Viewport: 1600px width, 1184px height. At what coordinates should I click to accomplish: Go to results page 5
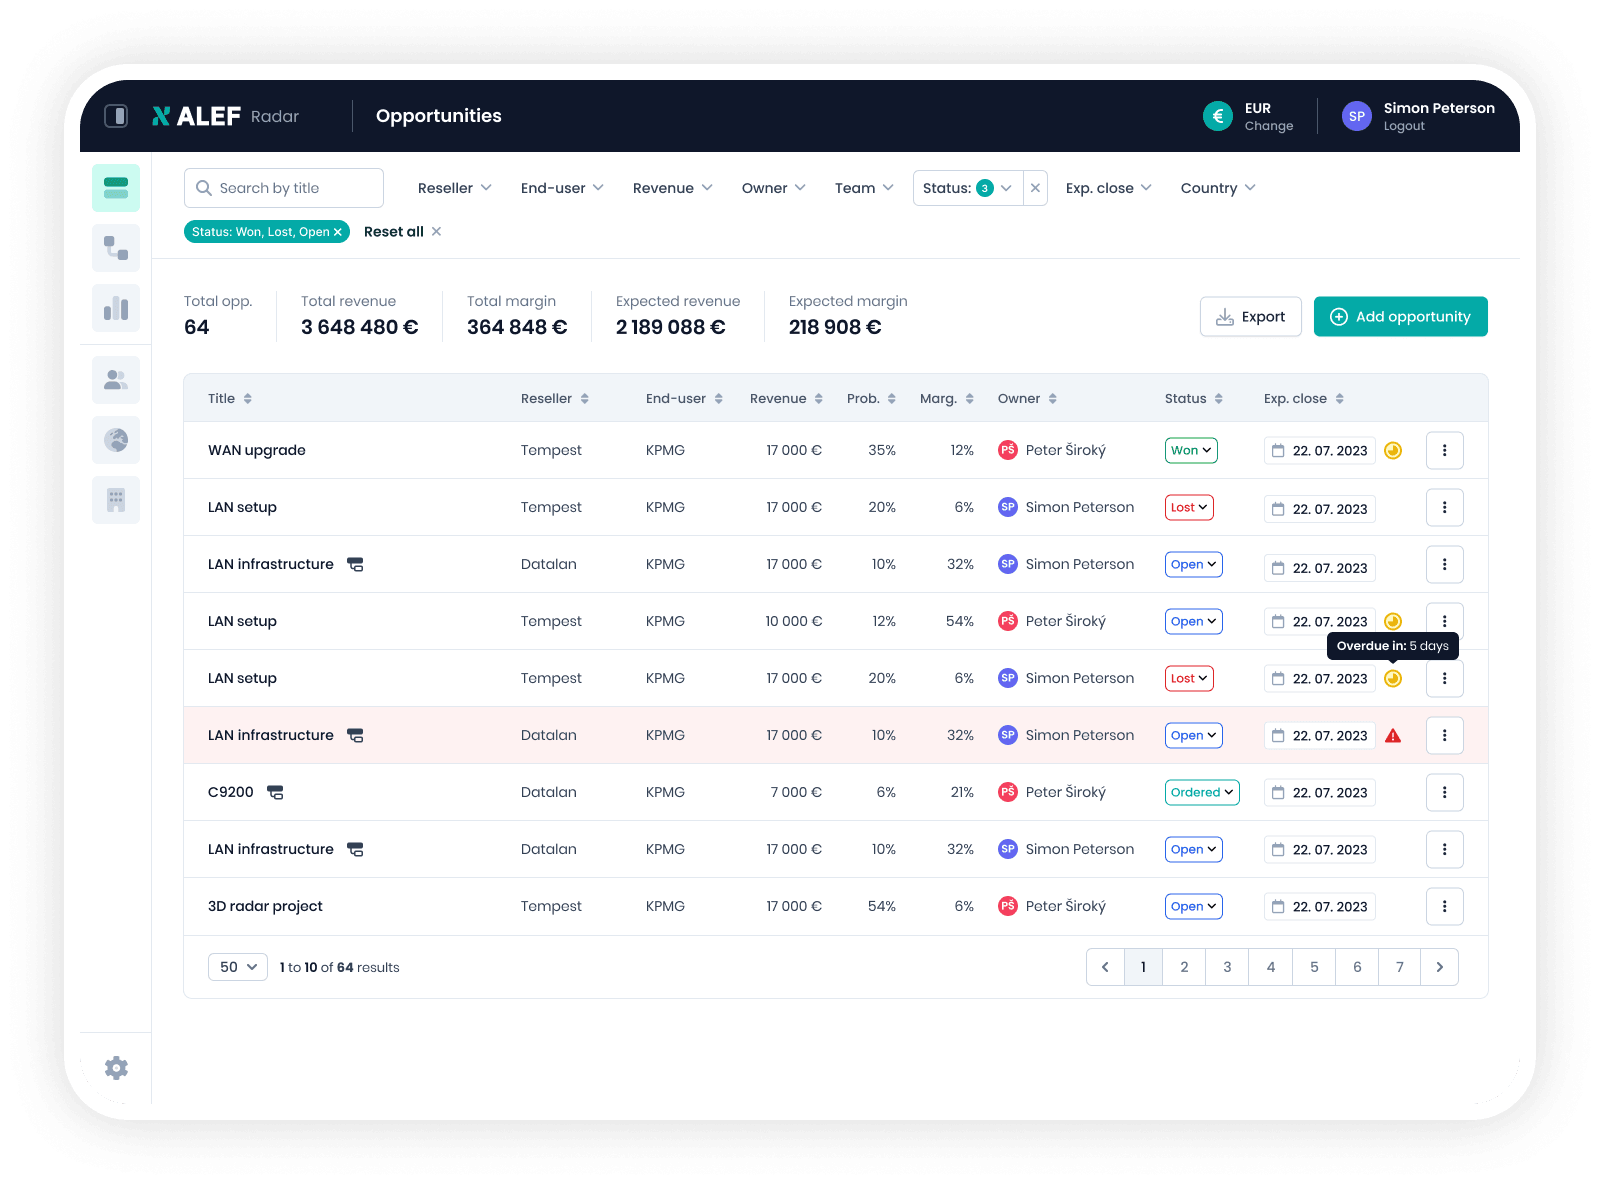pos(1314,967)
